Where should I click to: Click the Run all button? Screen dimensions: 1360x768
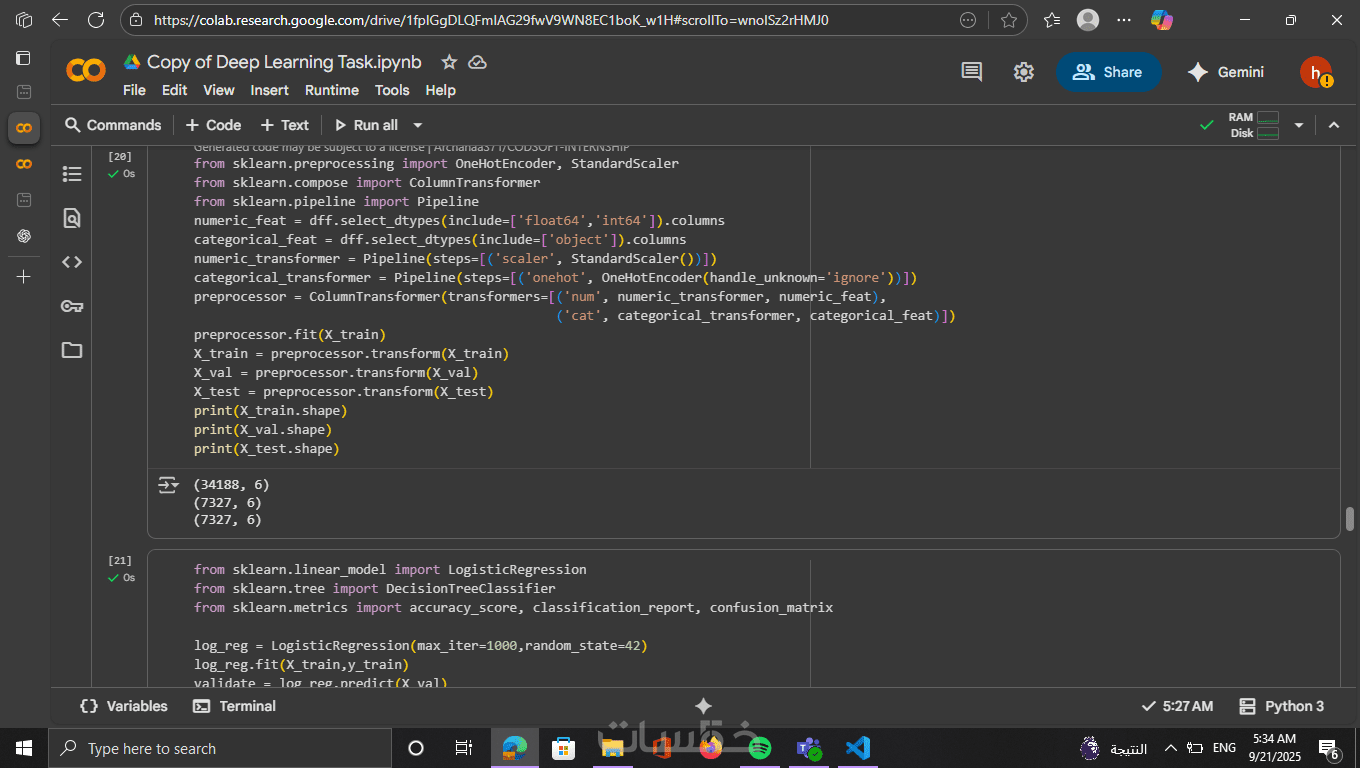point(366,125)
